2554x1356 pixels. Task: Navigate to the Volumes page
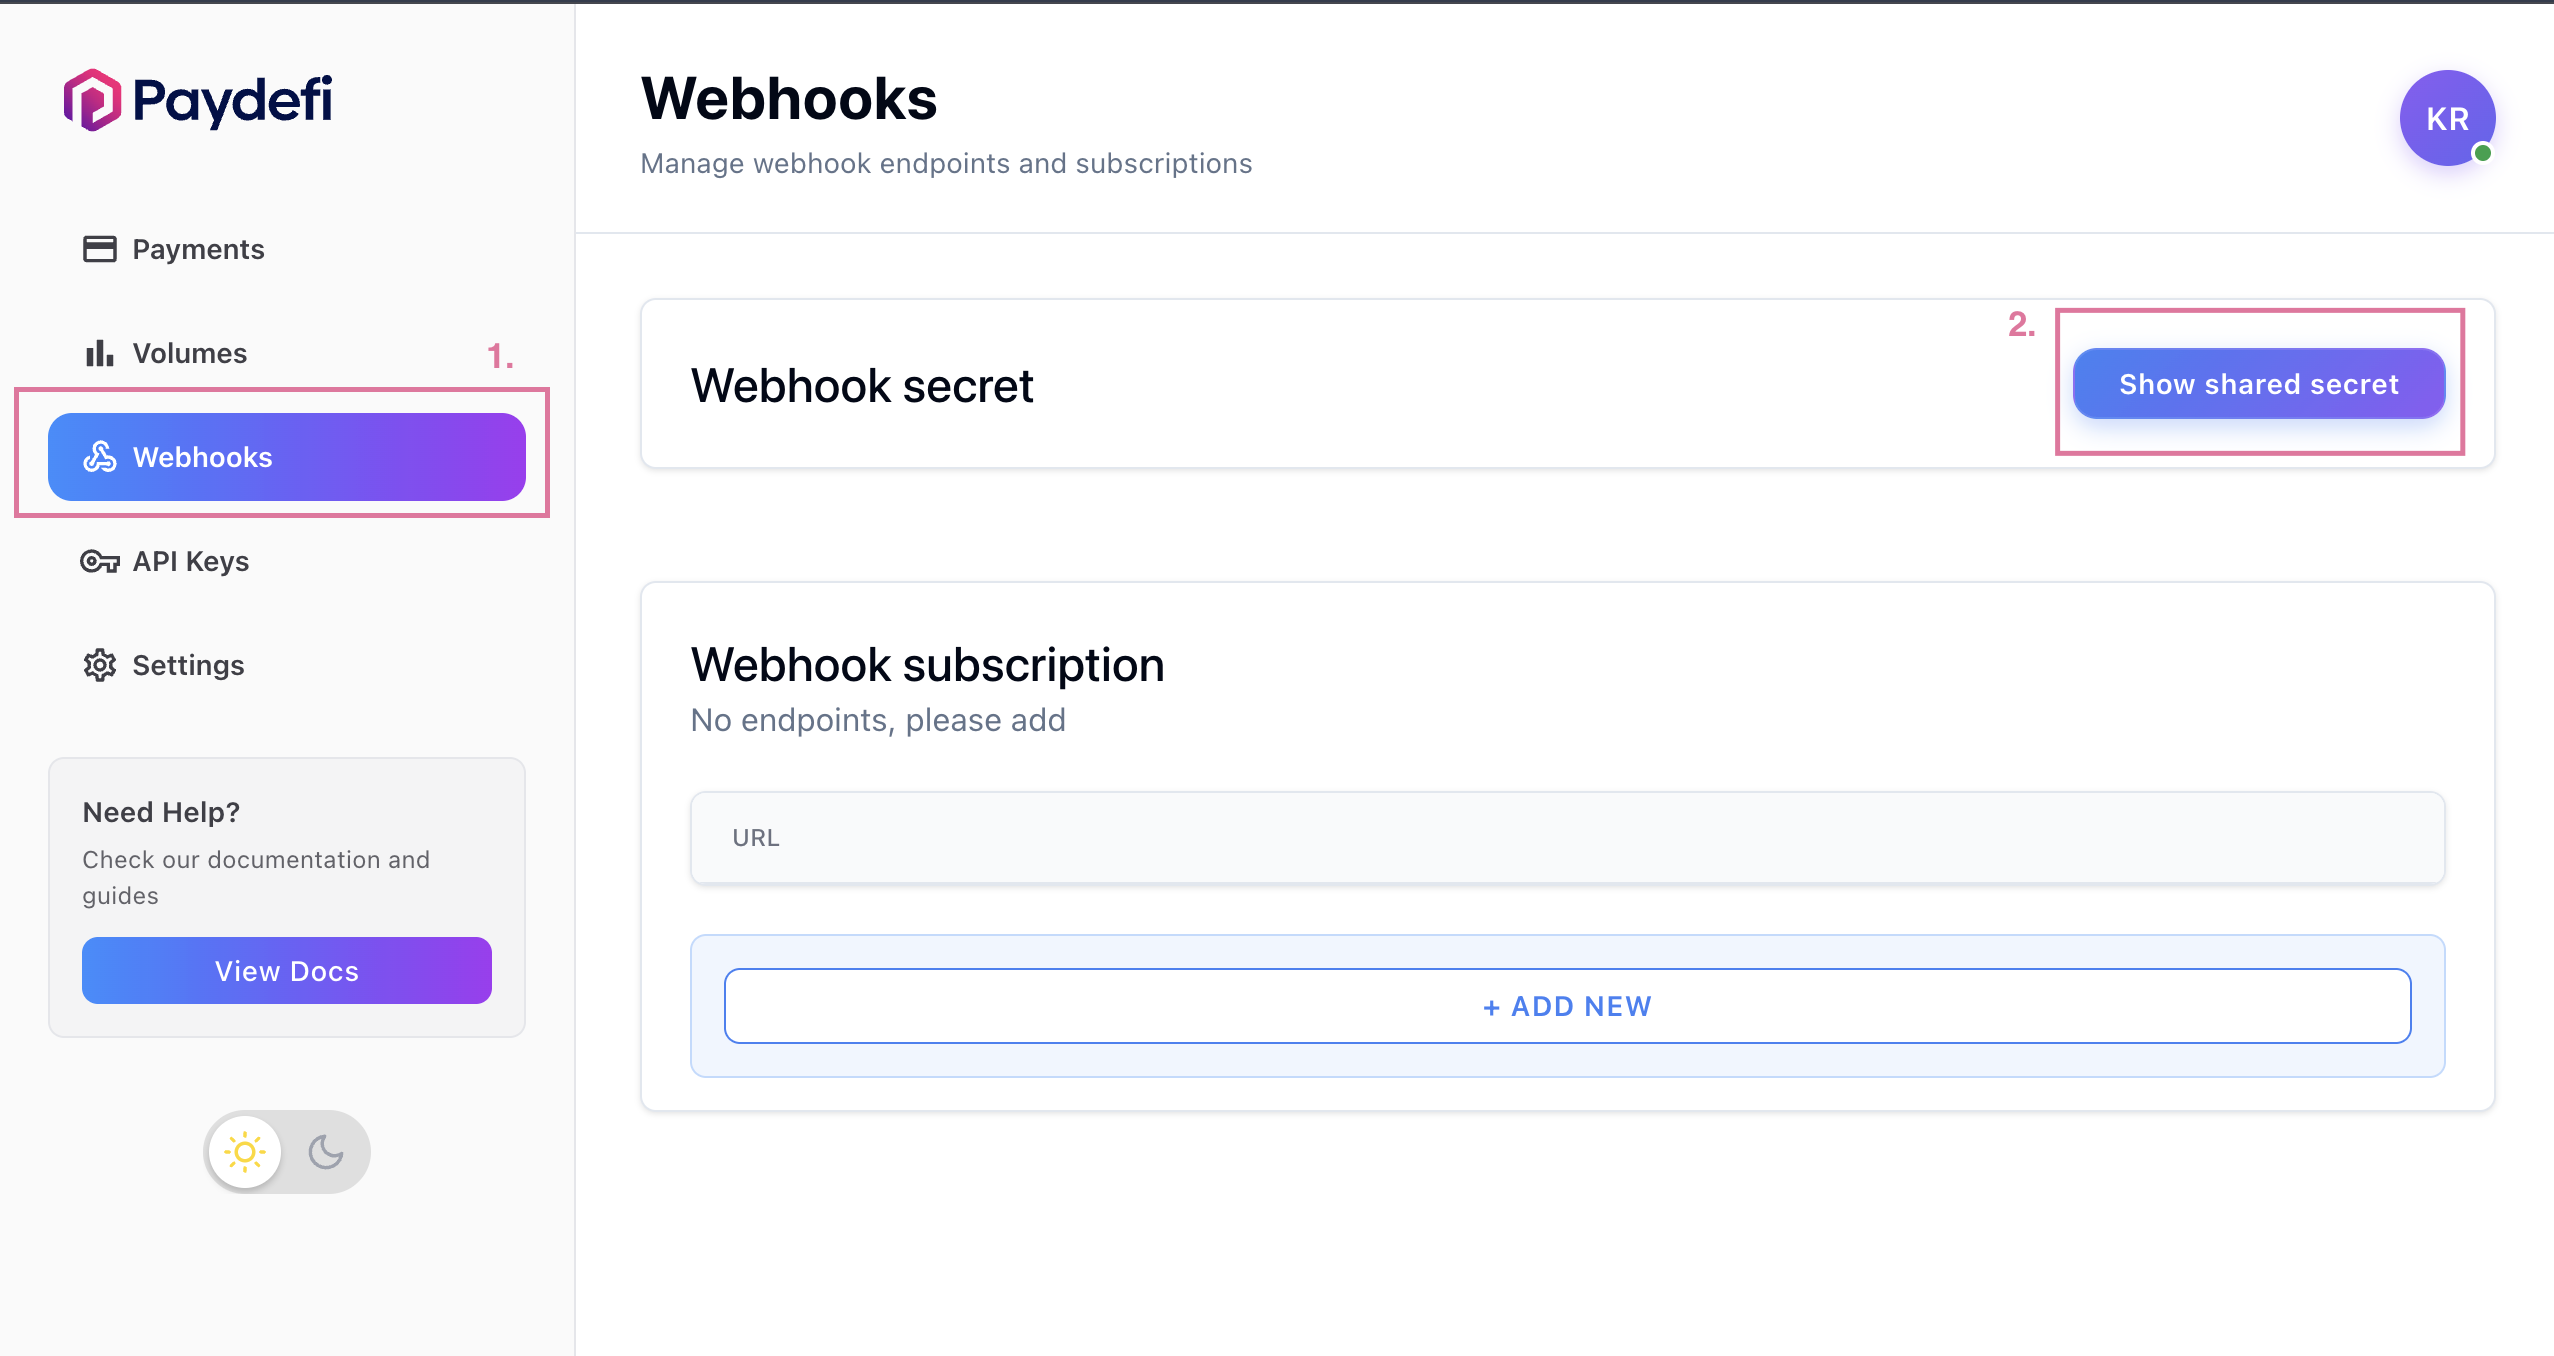click(189, 353)
